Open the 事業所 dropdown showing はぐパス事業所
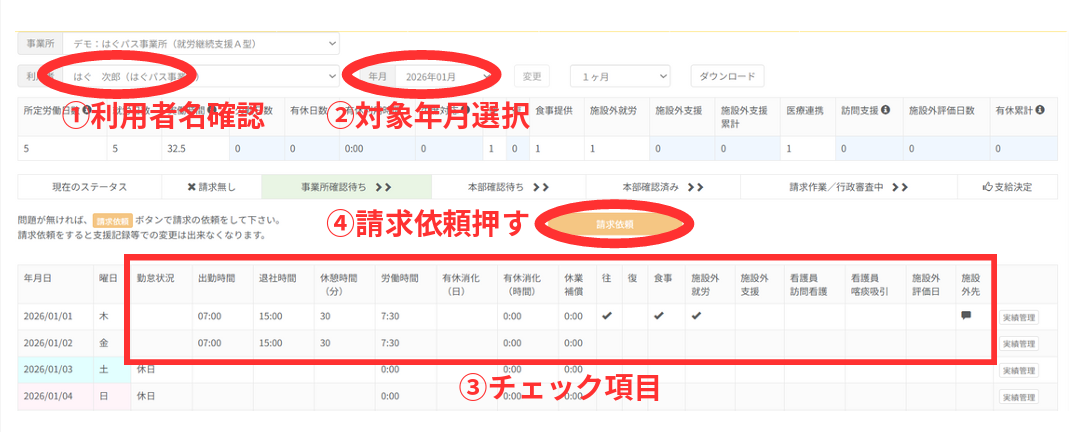Image resolution: width=1075 pixels, height=432 pixels. [200, 43]
